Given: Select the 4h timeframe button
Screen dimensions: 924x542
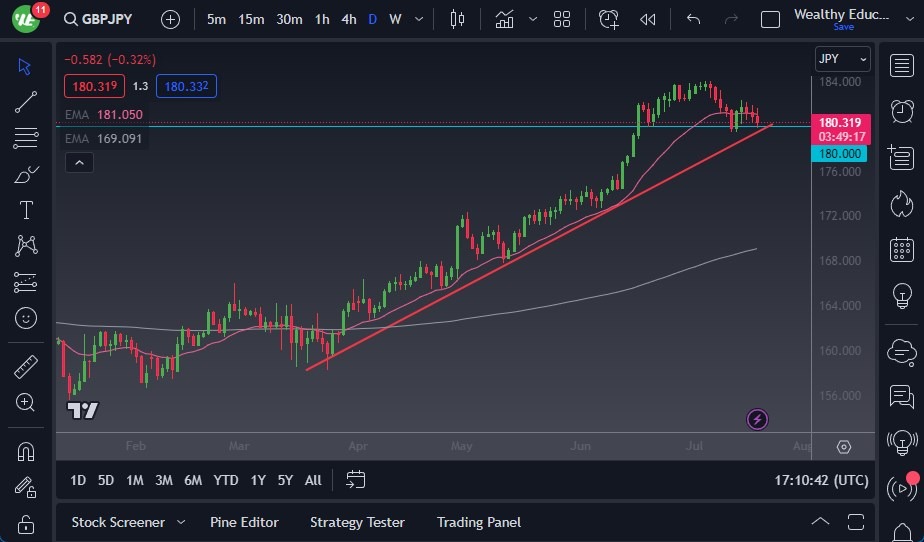Looking at the screenshot, I should click(x=348, y=19).
